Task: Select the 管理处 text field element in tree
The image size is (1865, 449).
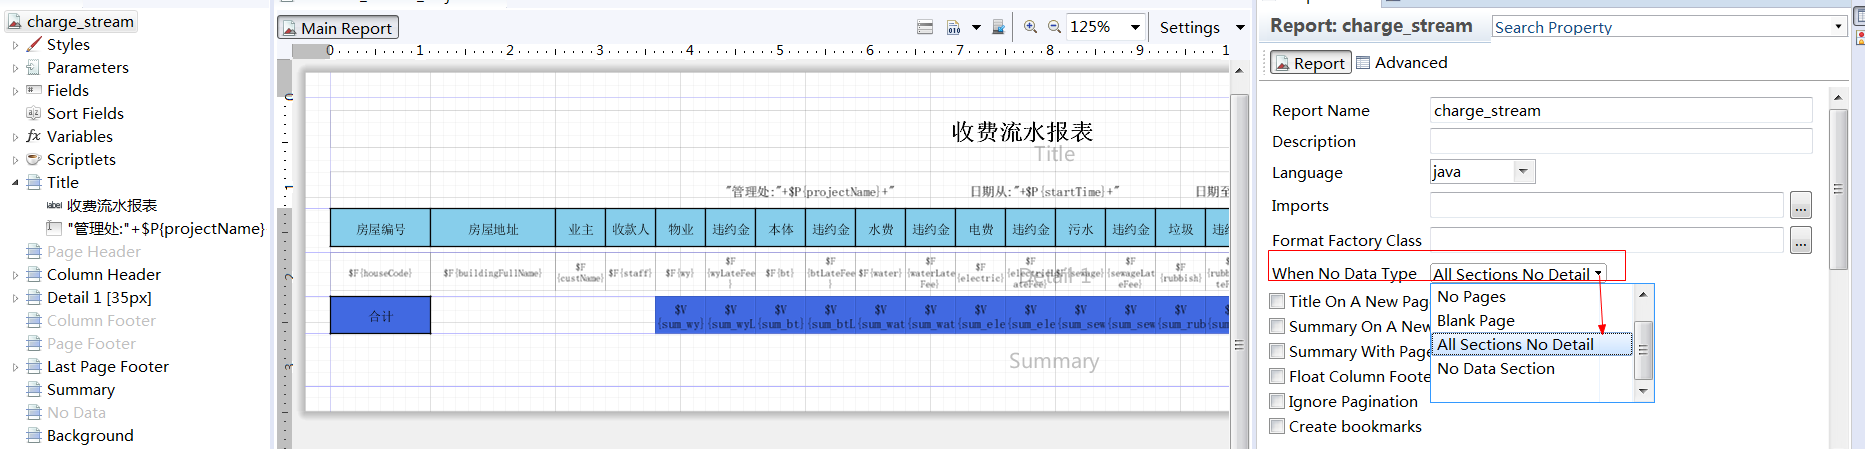Action: [x=166, y=229]
